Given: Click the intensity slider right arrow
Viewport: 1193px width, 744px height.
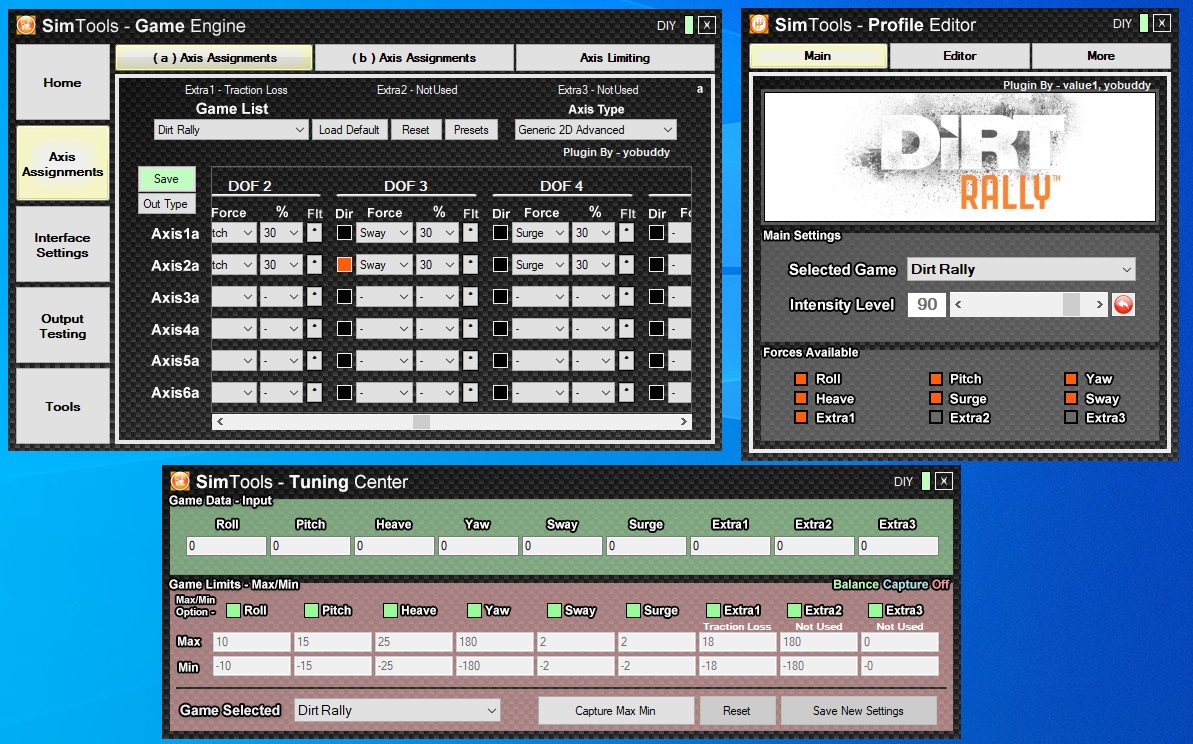Looking at the screenshot, I should pos(1099,304).
